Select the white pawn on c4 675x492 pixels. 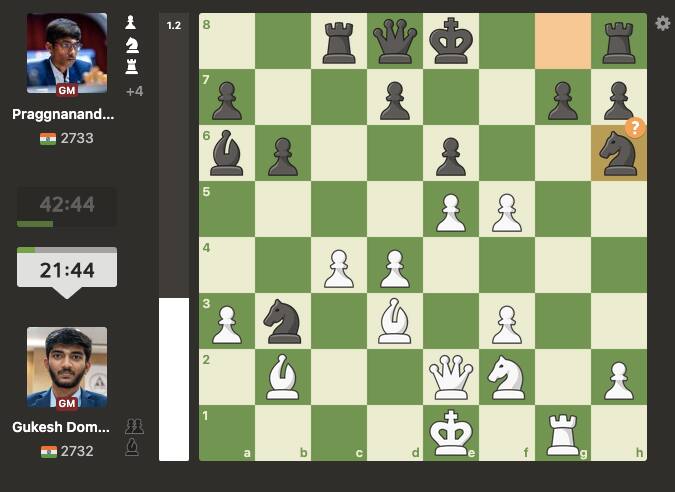click(x=339, y=269)
